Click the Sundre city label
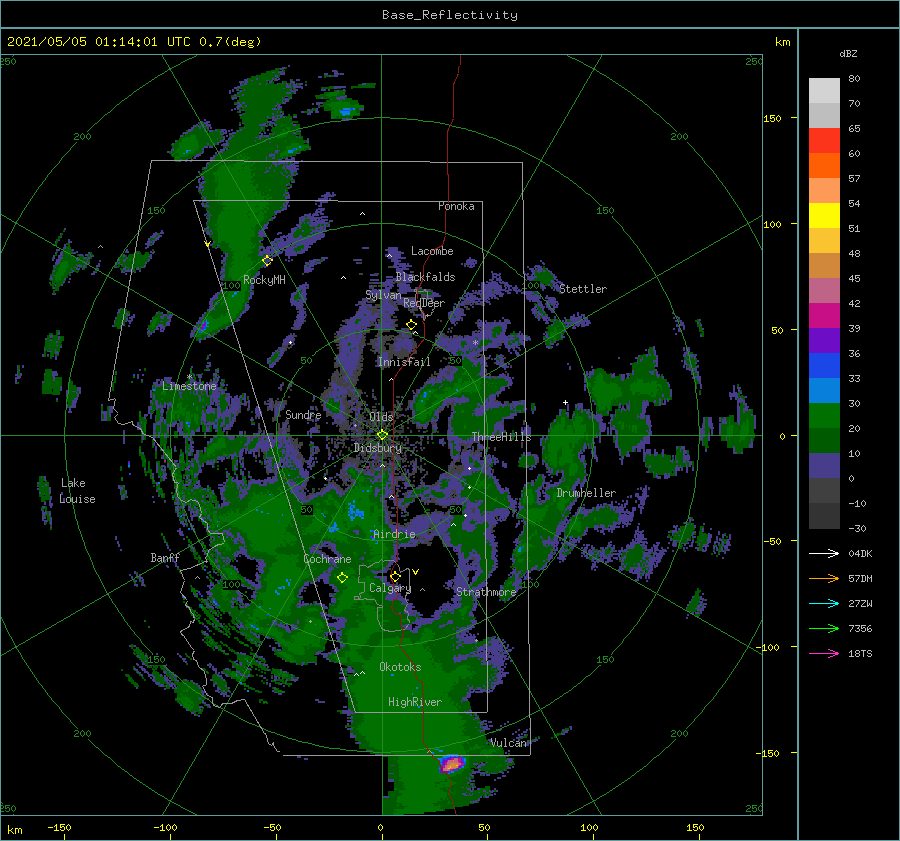Screen dimensions: 900x841 tap(303, 414)
